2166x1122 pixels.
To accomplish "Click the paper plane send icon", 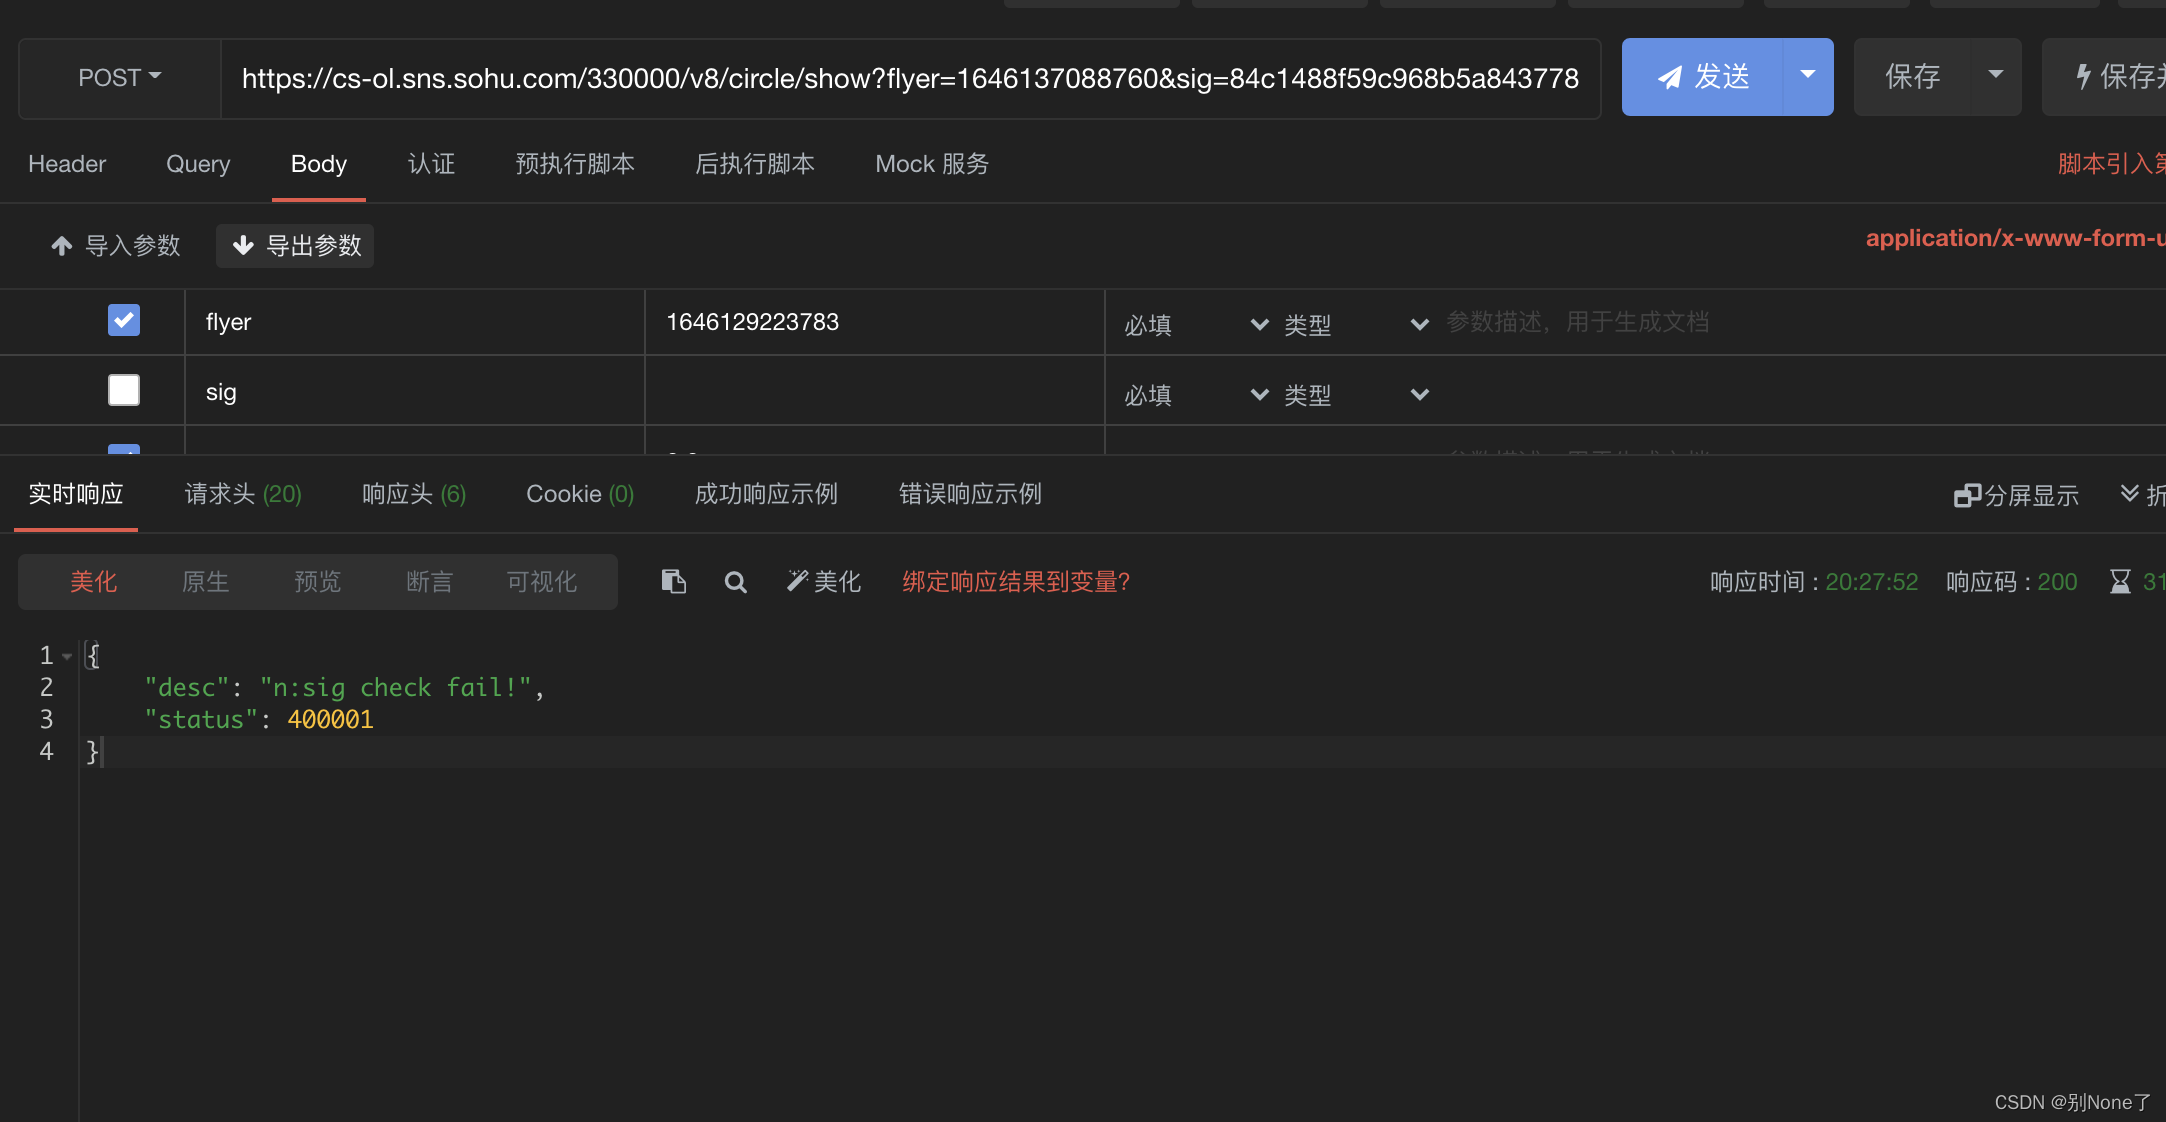I will [x=1669, y=76].
